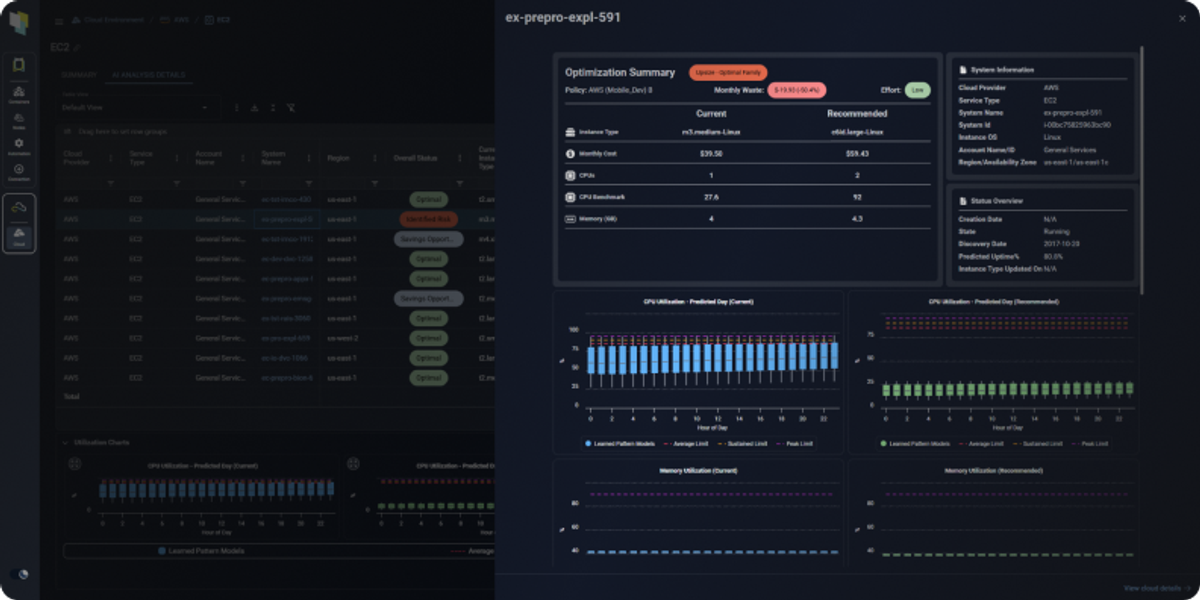Screen dimensions: 1200x600
Task: Toggle the dark mode switch
Action: [x=20, y=575]
